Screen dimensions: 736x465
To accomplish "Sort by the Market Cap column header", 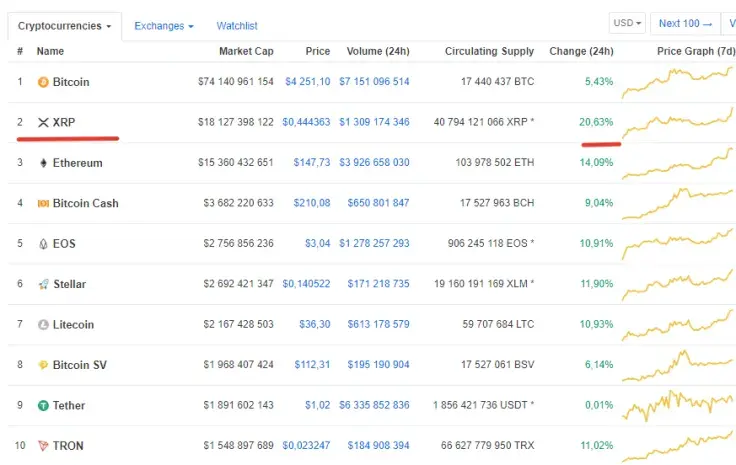I will tap(246, 51).
